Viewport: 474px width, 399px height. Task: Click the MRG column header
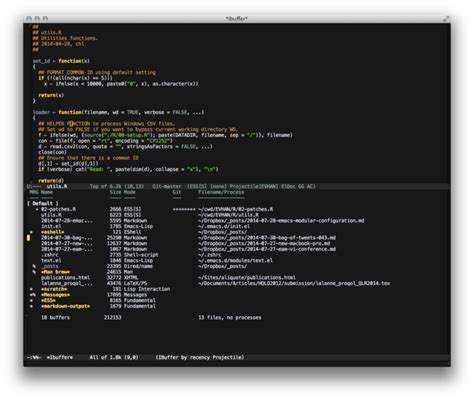tap(34, 192)
